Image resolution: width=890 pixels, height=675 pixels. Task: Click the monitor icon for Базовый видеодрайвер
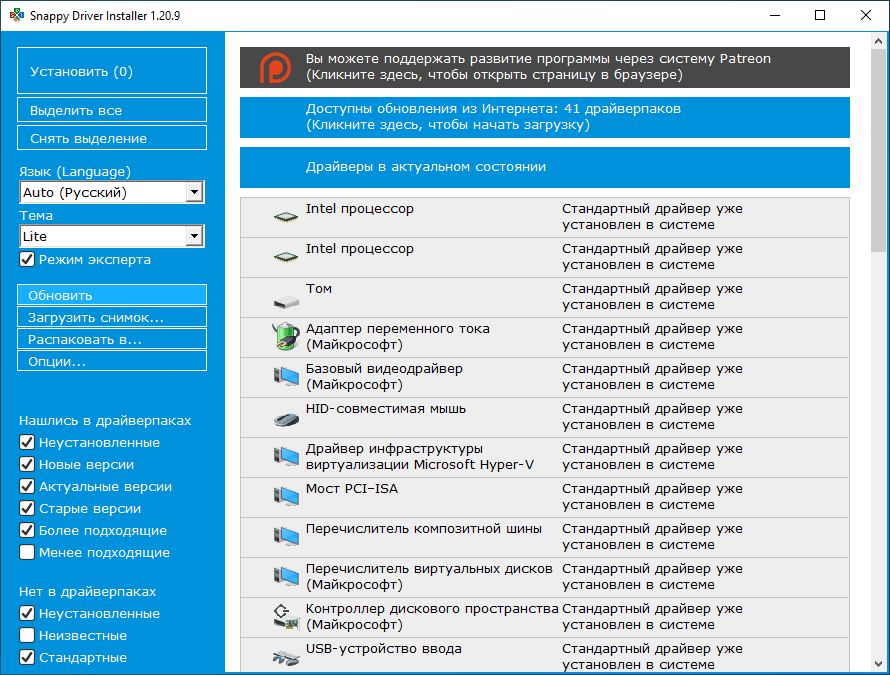tap(286, 376)
